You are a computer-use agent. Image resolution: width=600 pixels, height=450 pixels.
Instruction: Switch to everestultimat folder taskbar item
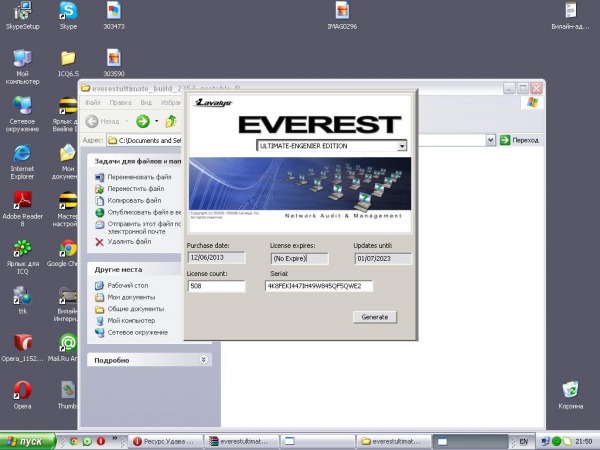click(394, 441)
